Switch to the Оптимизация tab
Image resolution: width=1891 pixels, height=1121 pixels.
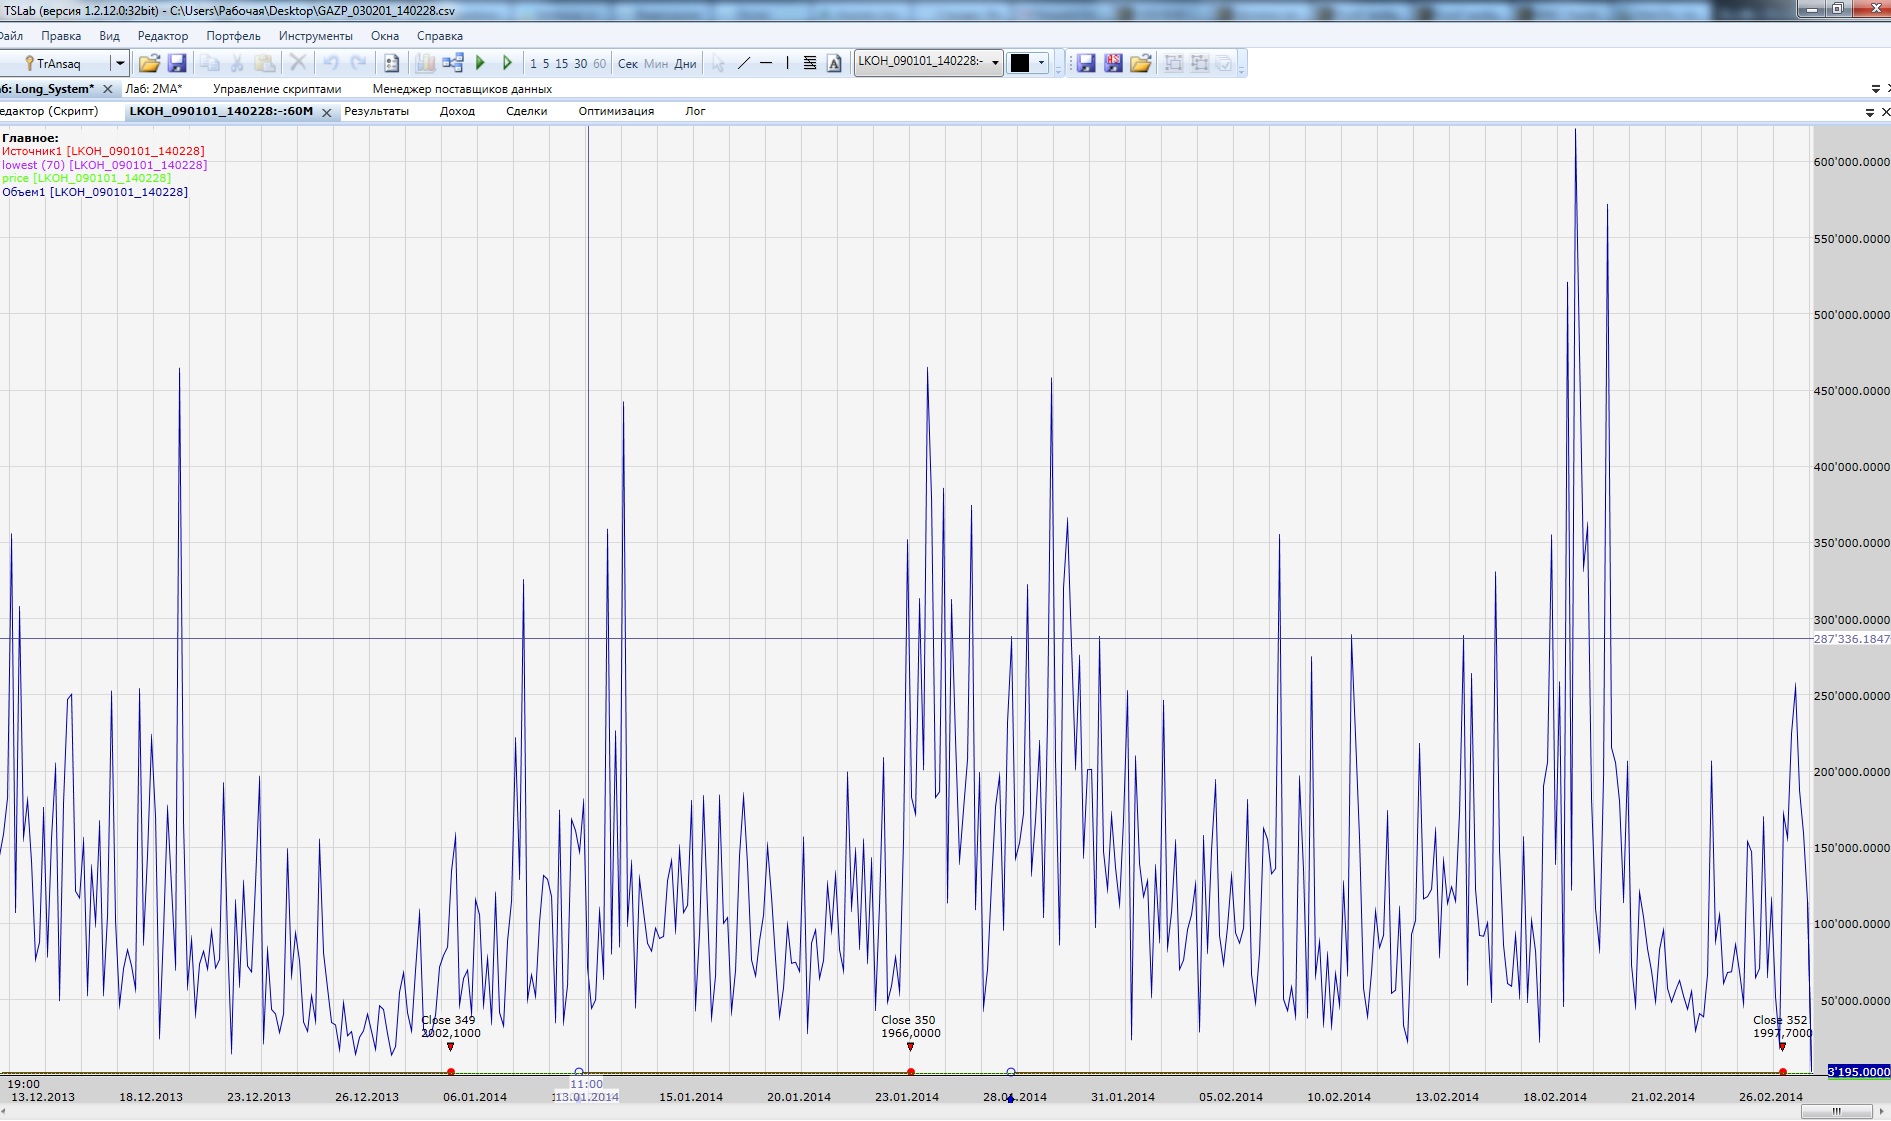click(x=616, y=111)
